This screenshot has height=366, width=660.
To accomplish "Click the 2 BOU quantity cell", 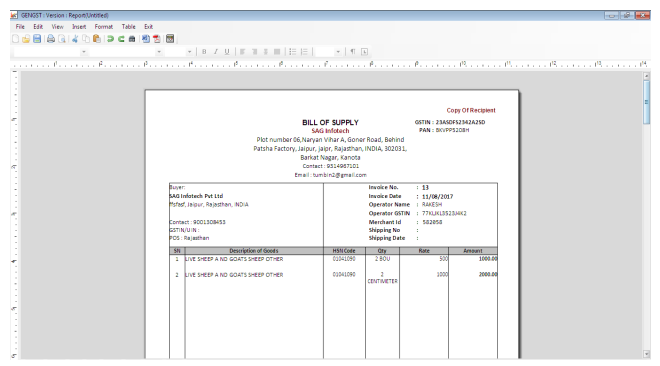I will [x=383, y=259].
